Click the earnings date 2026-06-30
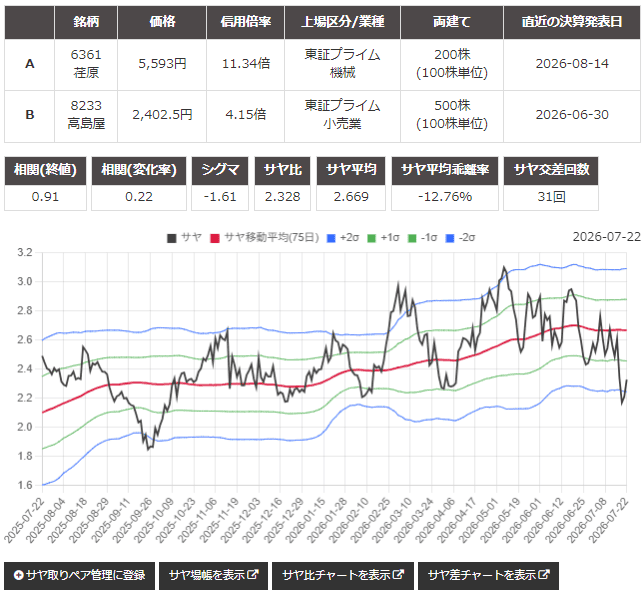The width and height of the screenshot is (643, 595). coord(572,115)
